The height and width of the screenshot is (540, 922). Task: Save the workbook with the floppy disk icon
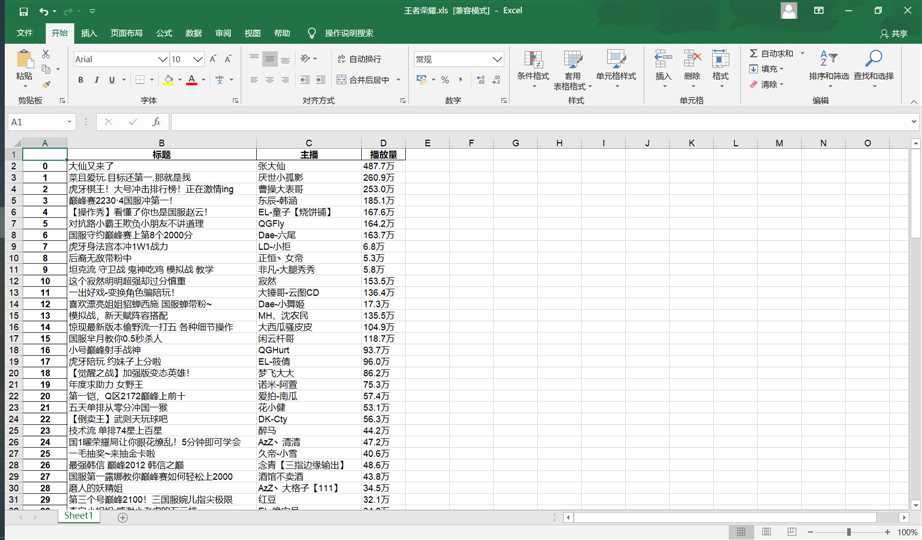[24, 11]
